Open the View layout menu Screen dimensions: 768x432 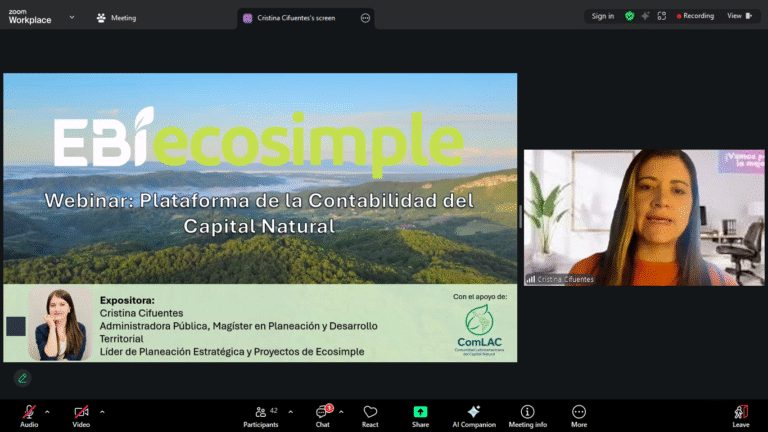[739, 16]
